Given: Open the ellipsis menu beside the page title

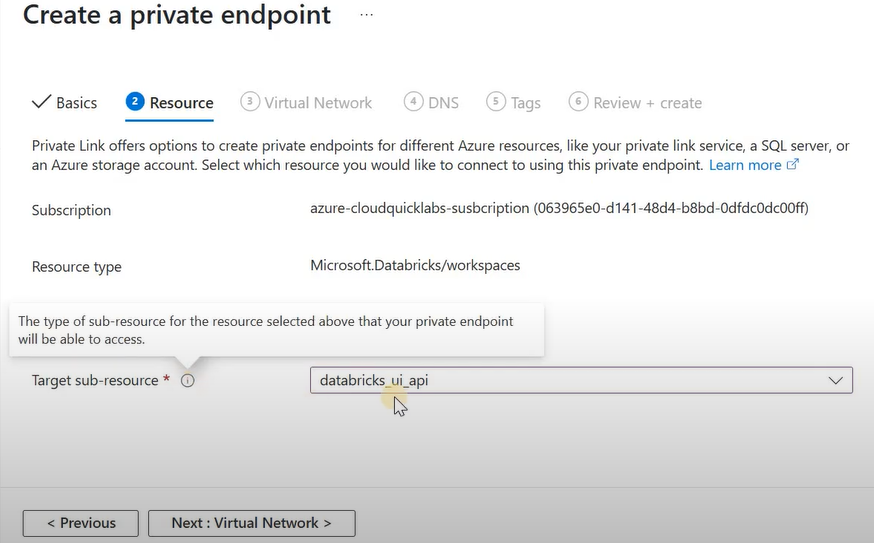Looking at the screenshot, I should pyautogui.click(x=367, y=16).
